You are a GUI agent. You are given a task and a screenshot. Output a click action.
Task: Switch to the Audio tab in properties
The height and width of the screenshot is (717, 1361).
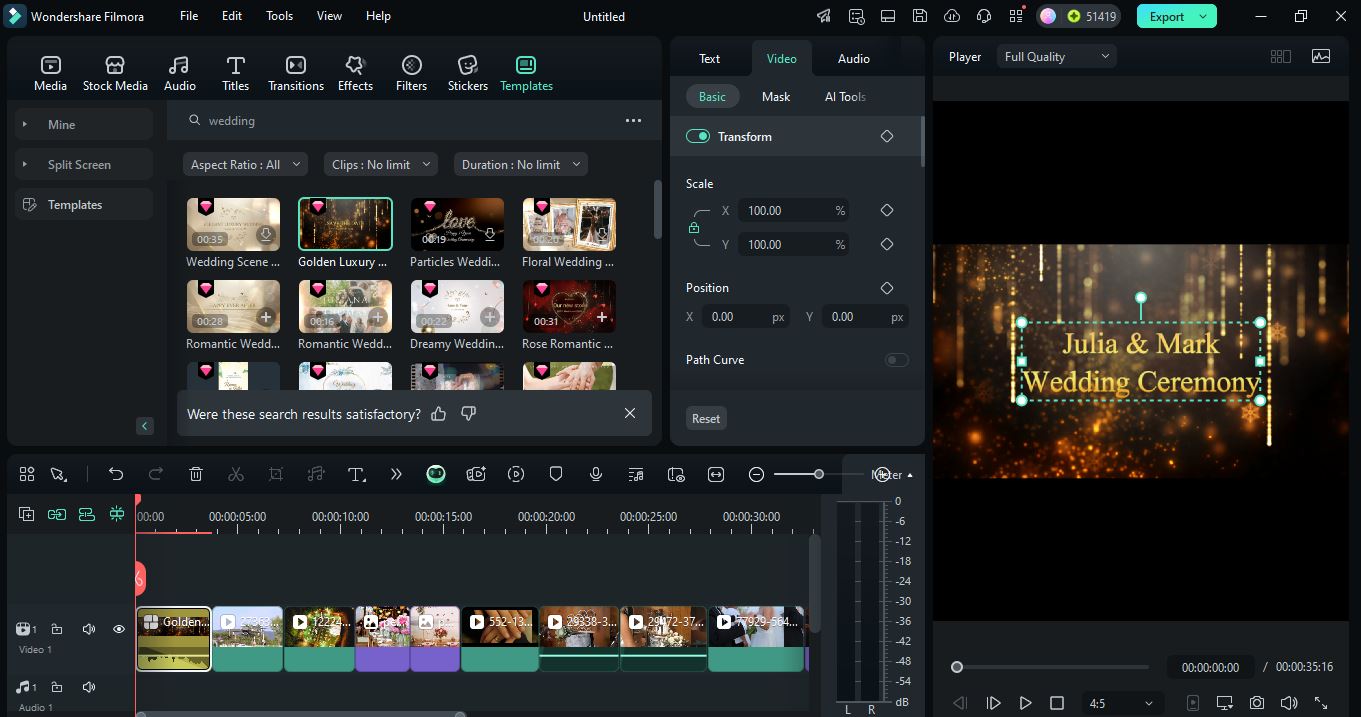[x=853, y=58]
